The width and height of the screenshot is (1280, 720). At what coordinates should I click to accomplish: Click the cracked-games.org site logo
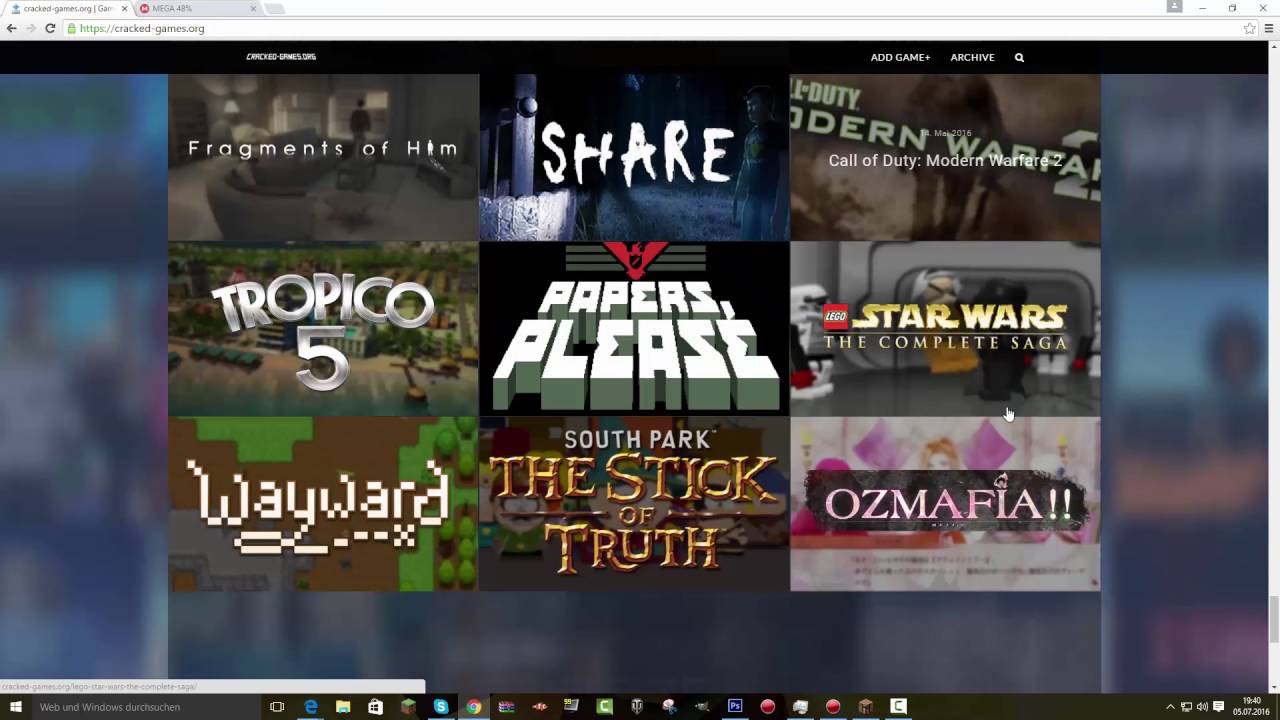click(x=281, y=57)
